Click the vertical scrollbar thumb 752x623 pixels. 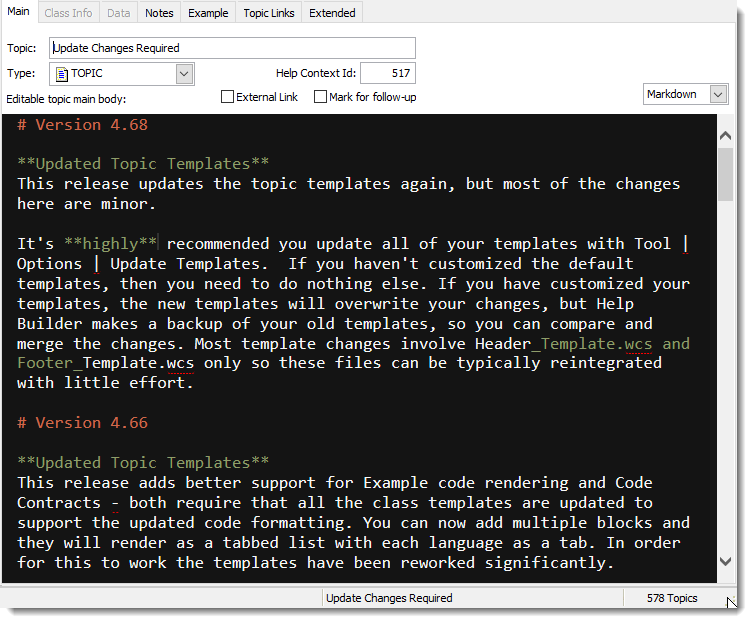click(x=725, y=175)
